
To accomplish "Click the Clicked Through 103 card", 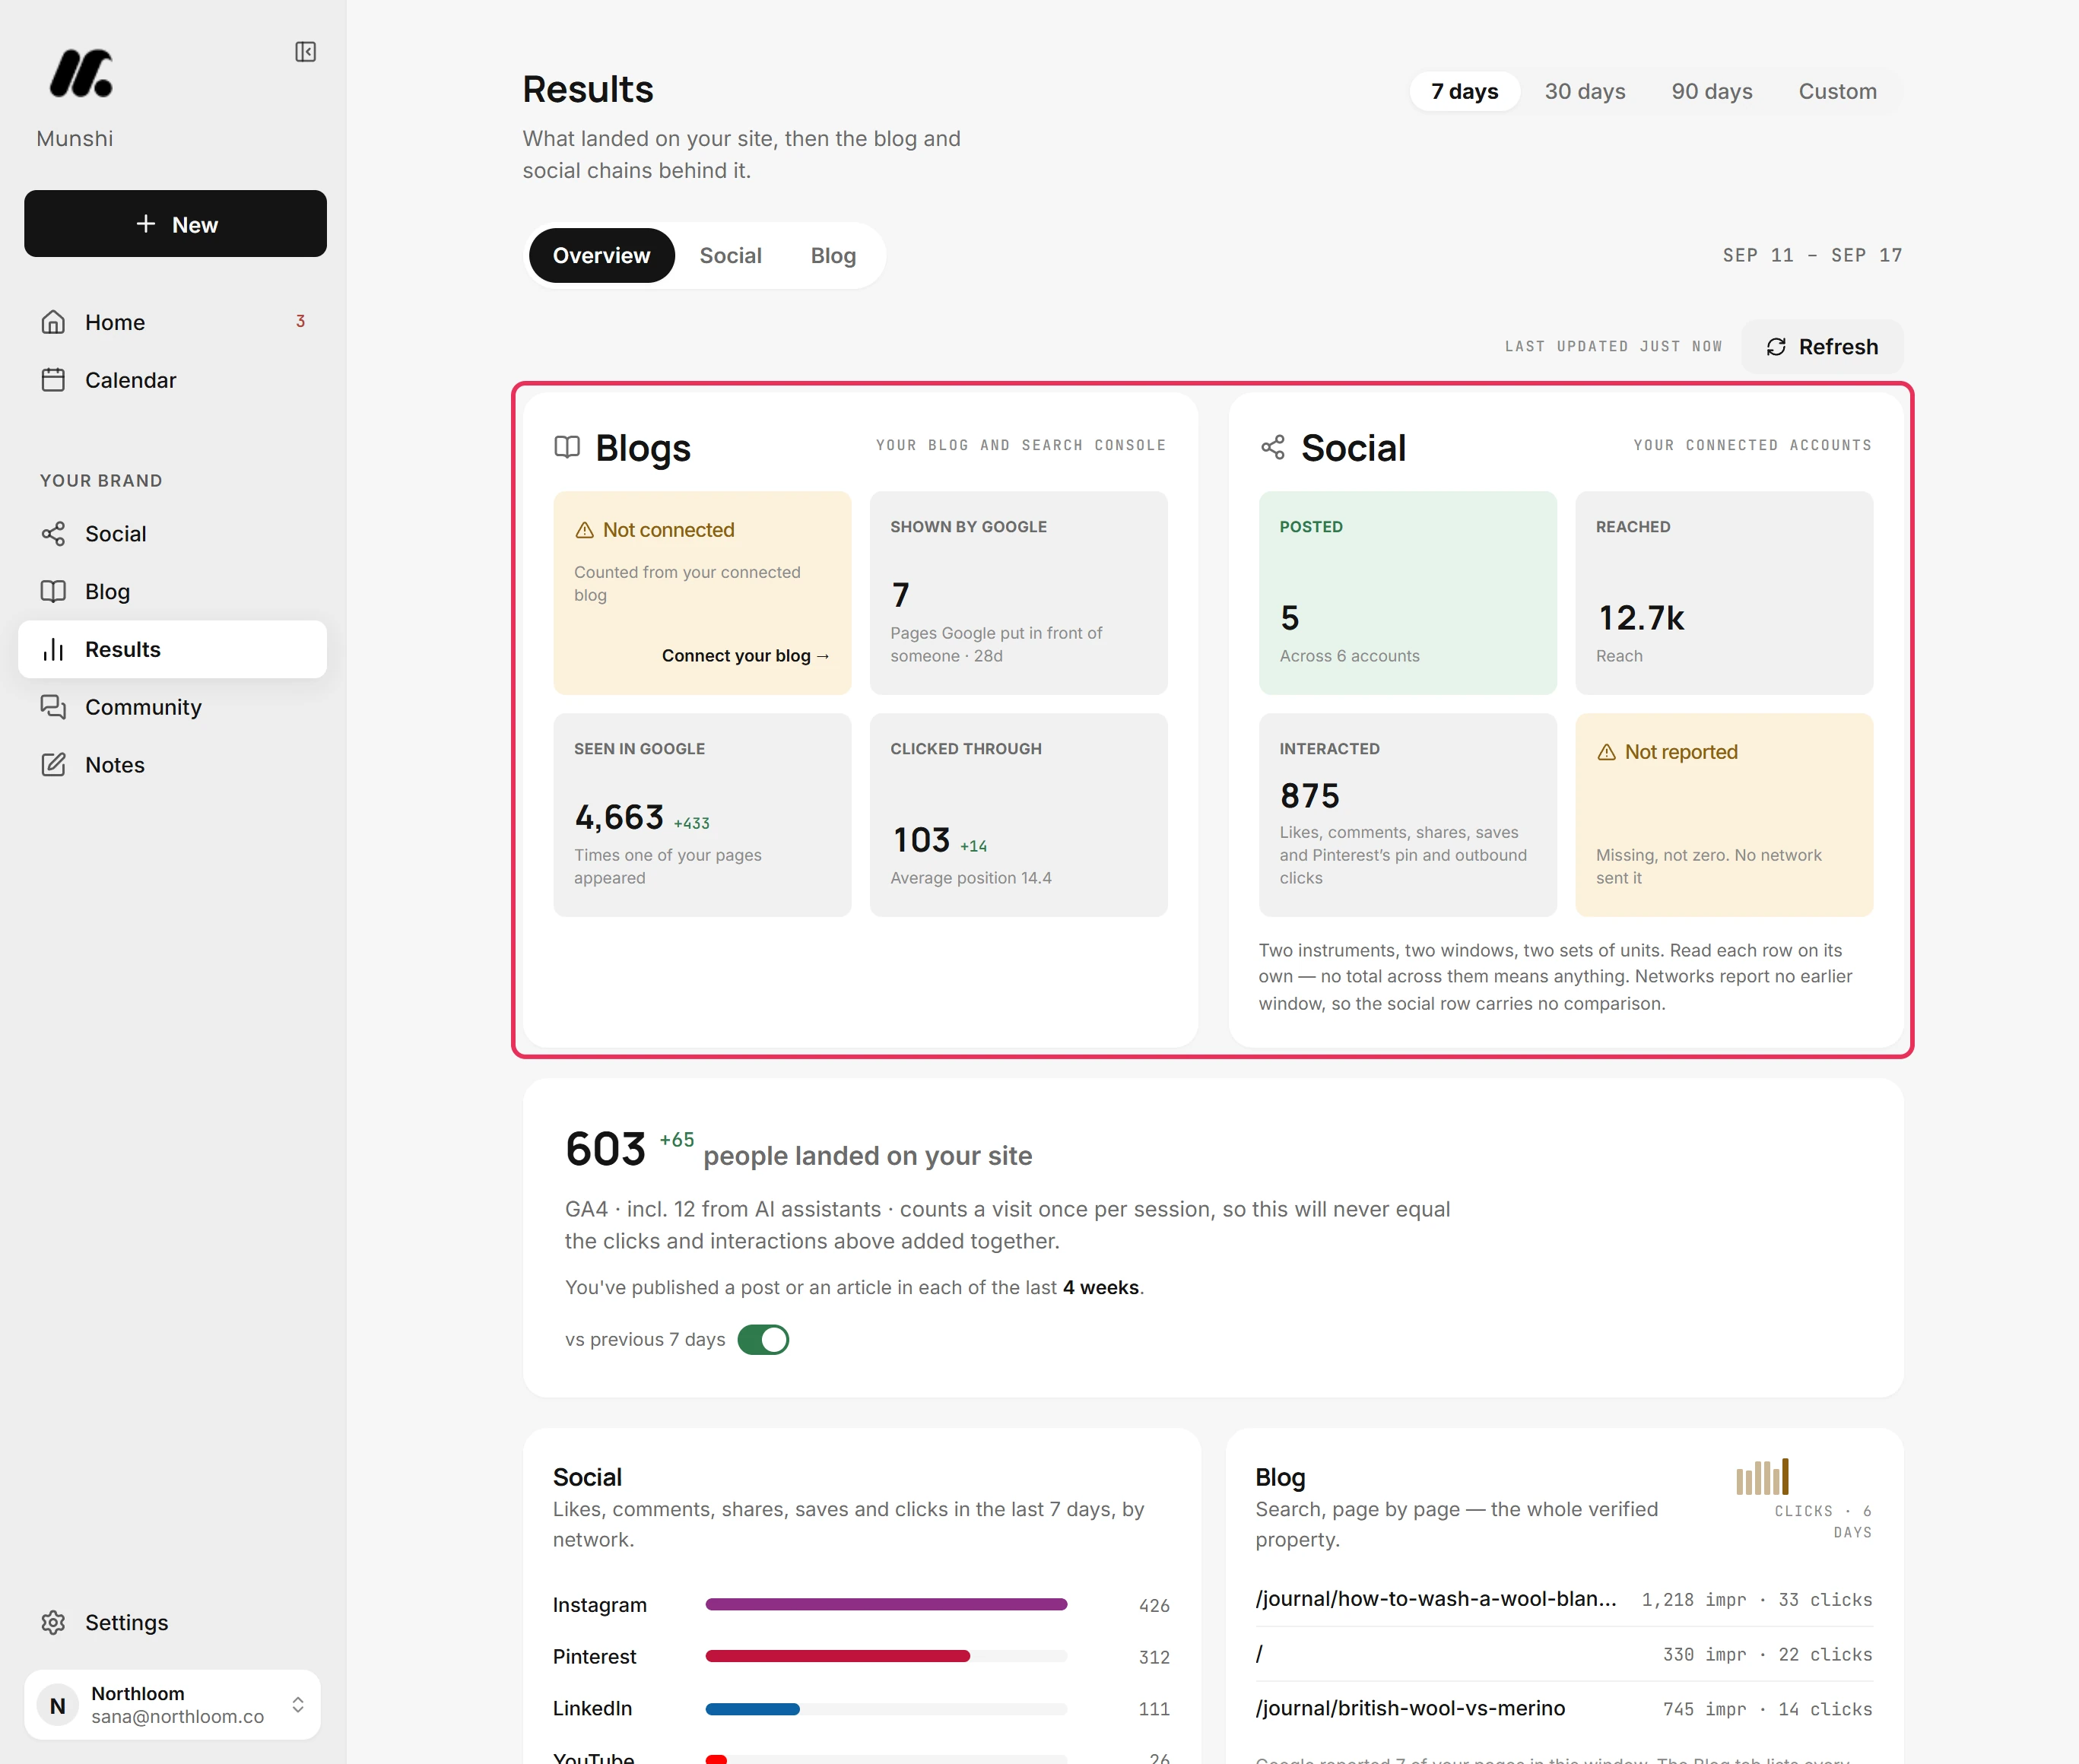I will click(1018, 815).
